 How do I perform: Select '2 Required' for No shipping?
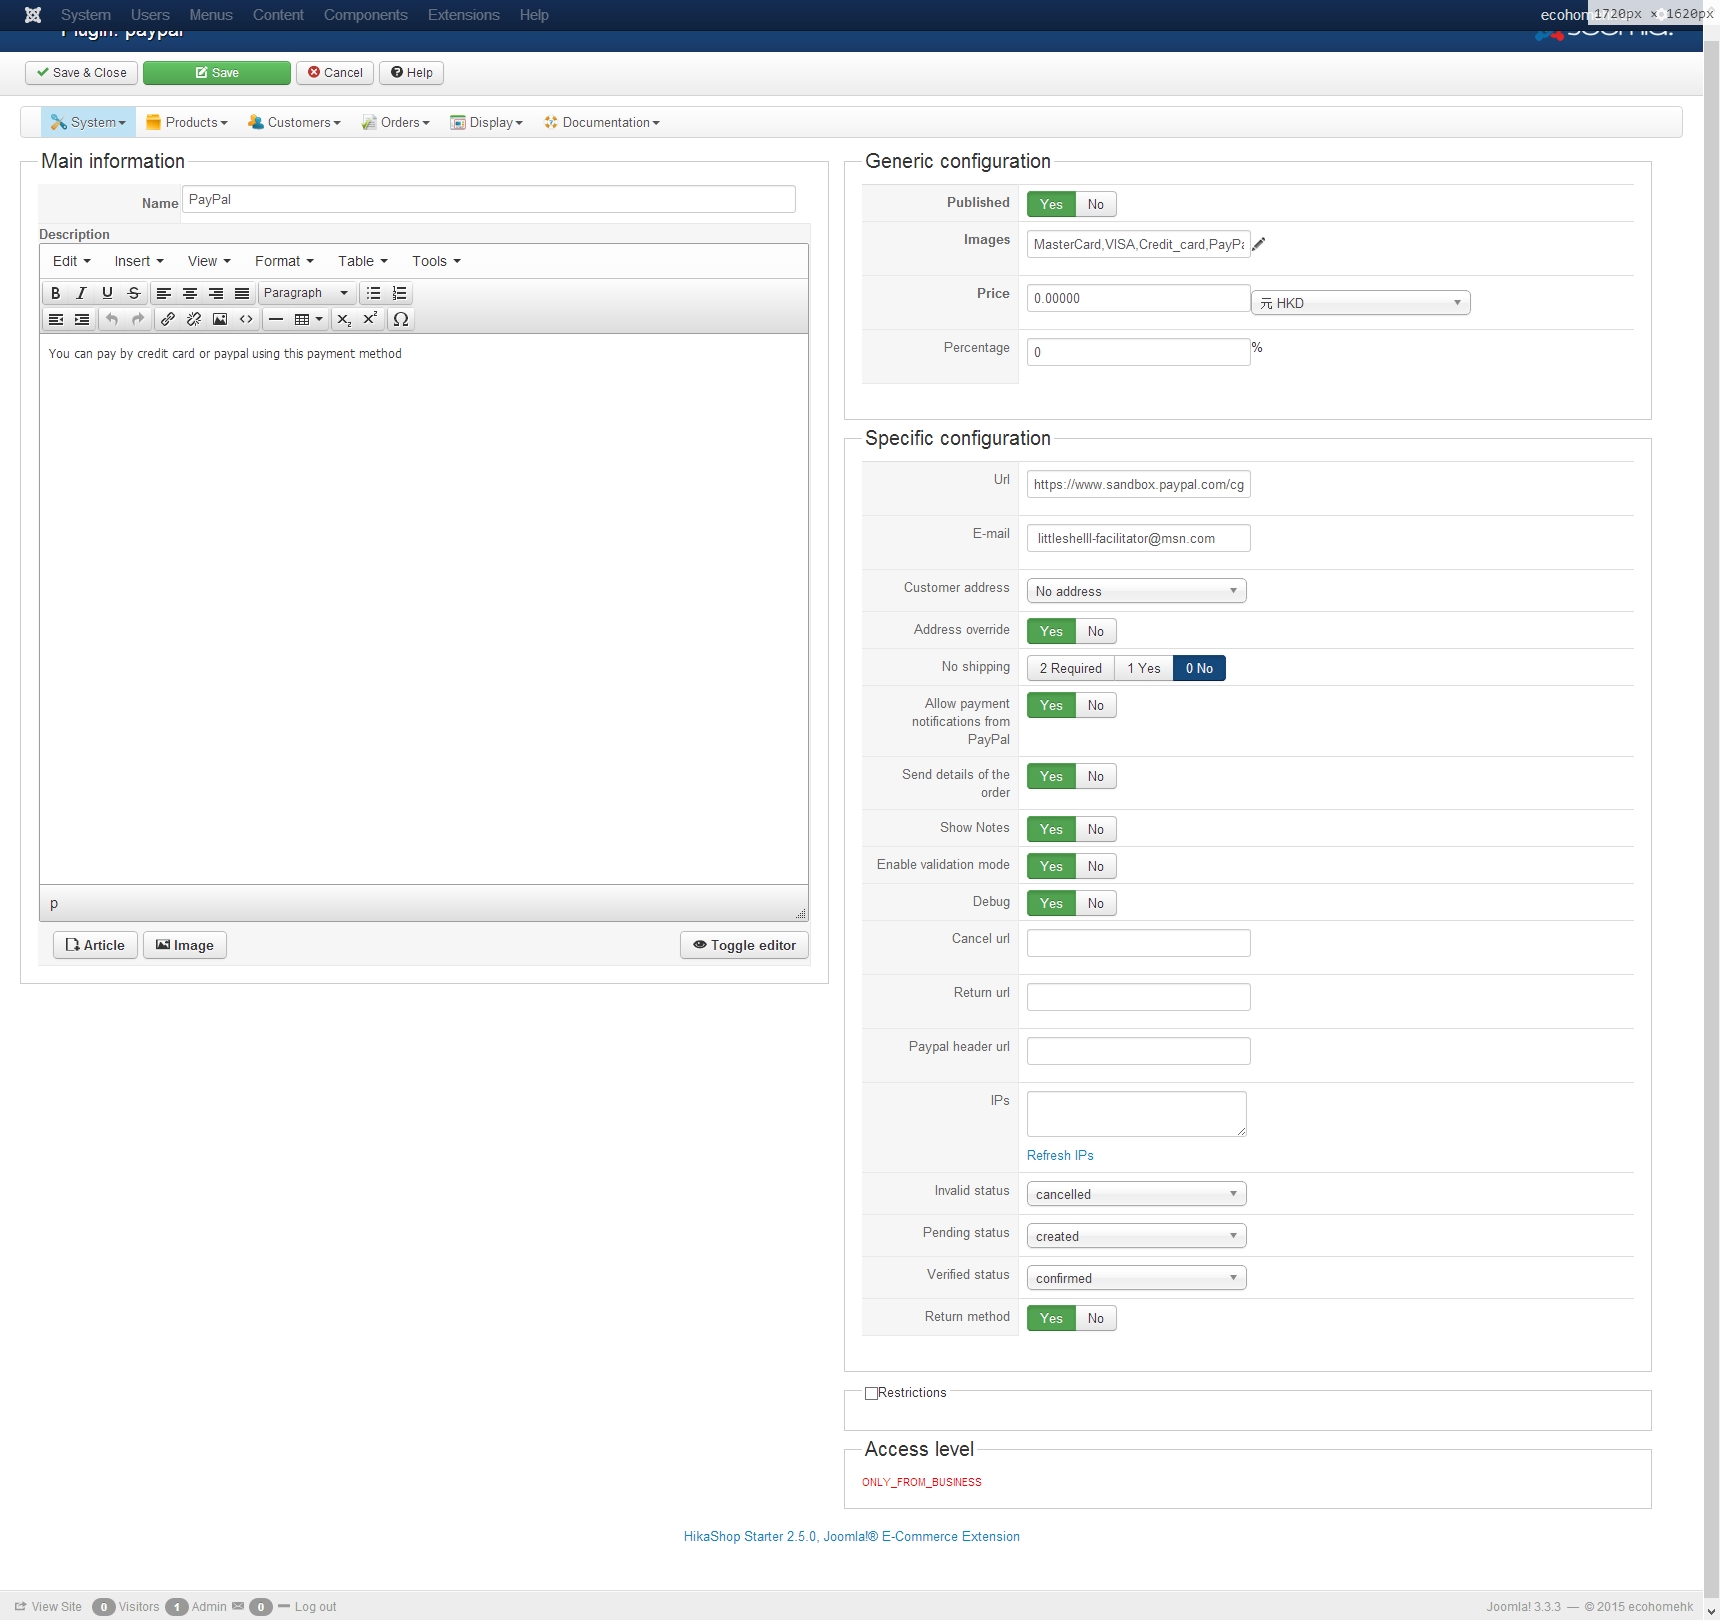coord(1071,668)
